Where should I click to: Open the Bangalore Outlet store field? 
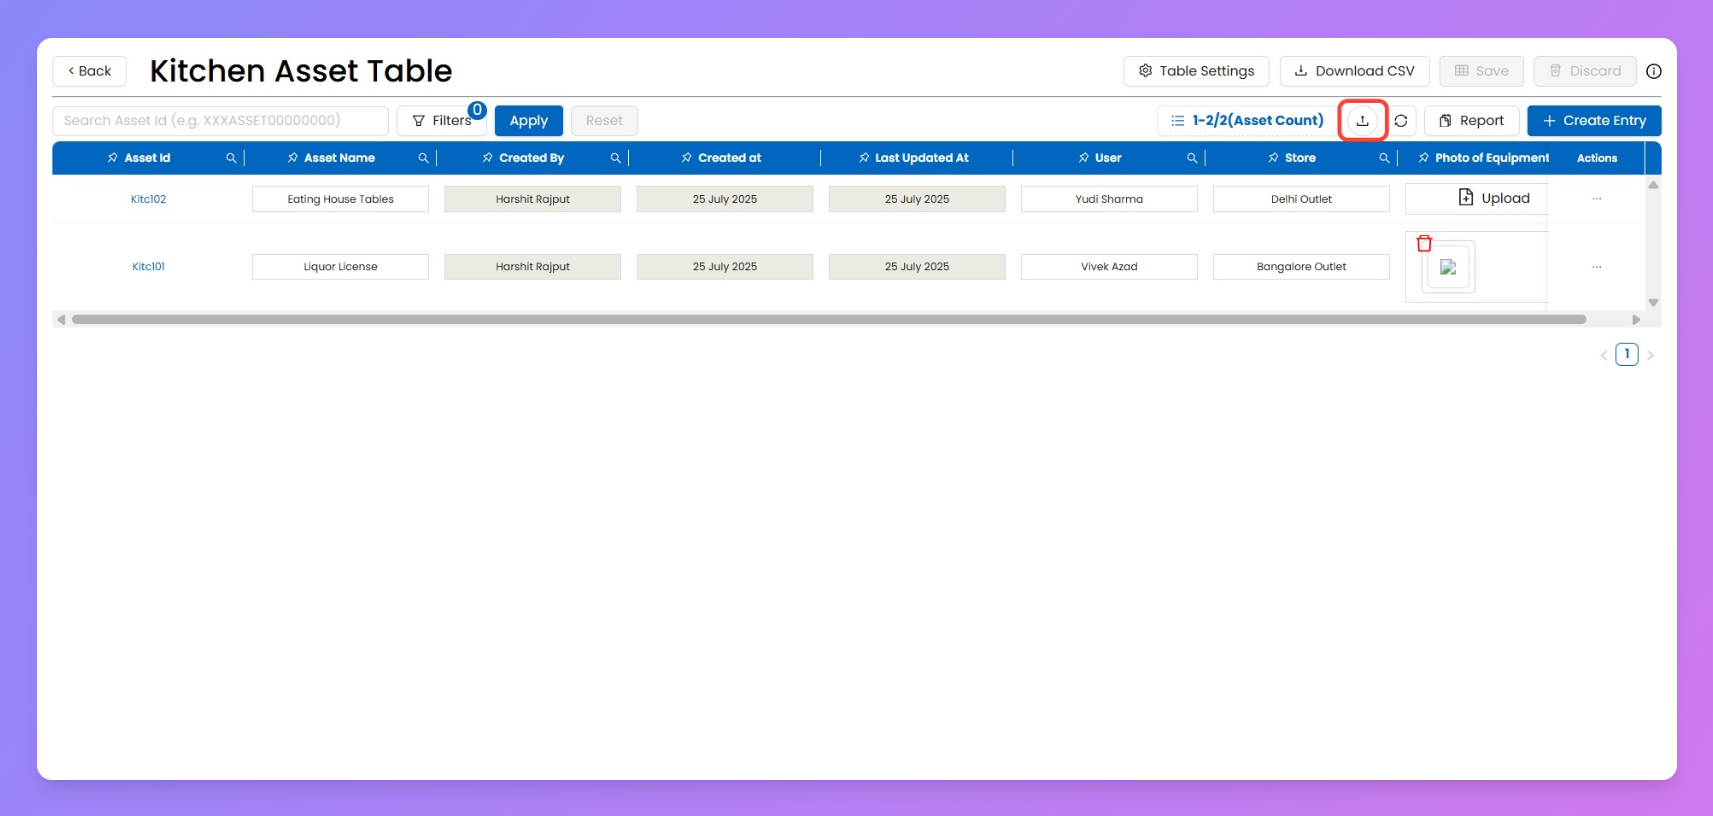click(1301, 267)
